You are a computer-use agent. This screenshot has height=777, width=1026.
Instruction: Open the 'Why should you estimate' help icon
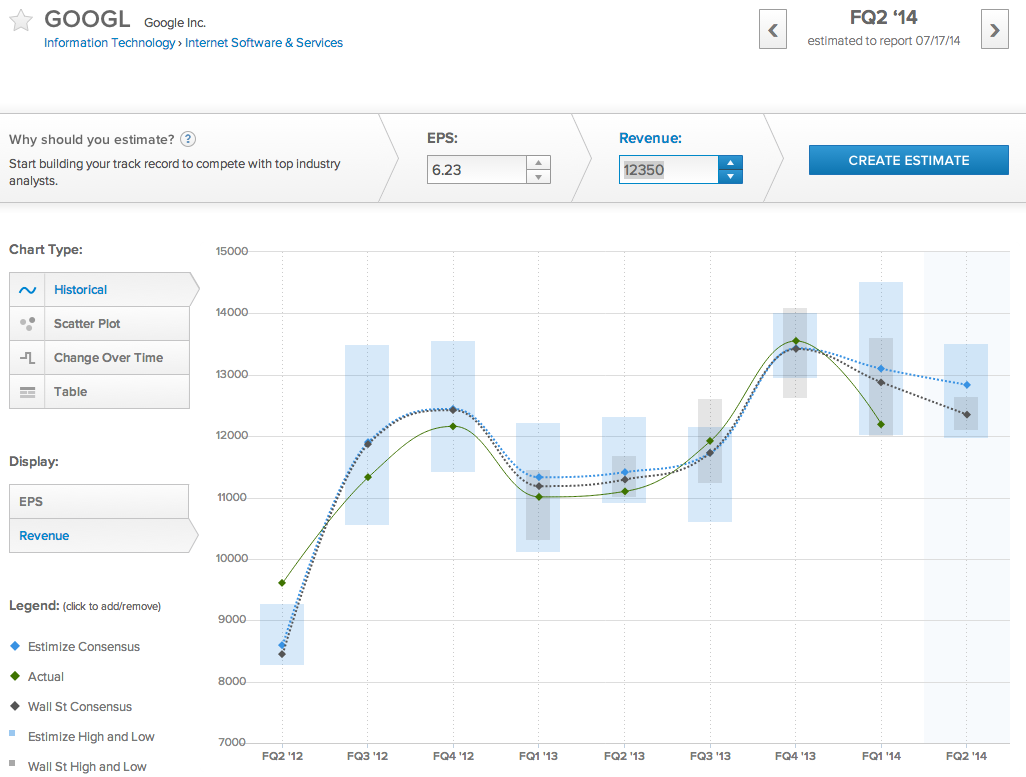(x=188, y=139)
